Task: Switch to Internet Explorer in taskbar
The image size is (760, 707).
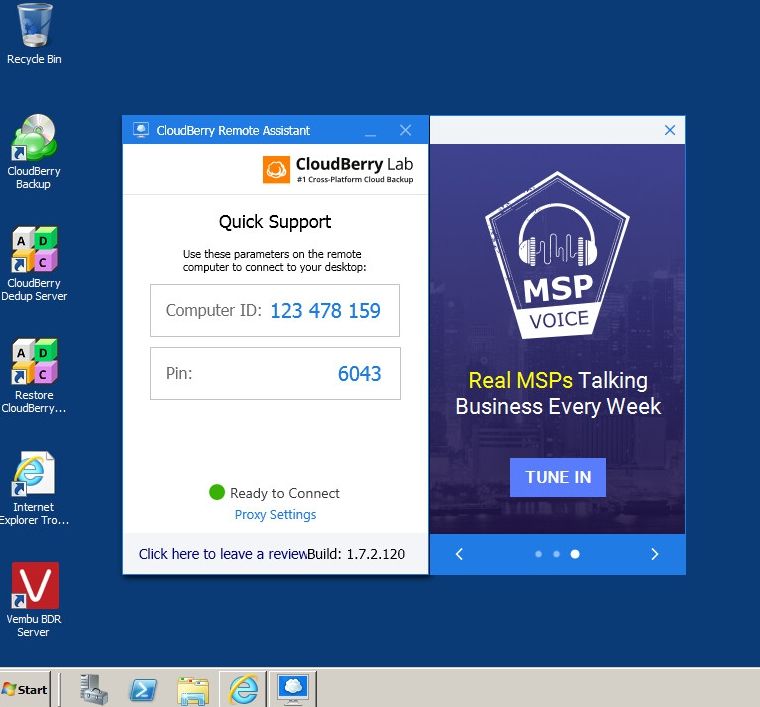Action: [x=243, y=689]
